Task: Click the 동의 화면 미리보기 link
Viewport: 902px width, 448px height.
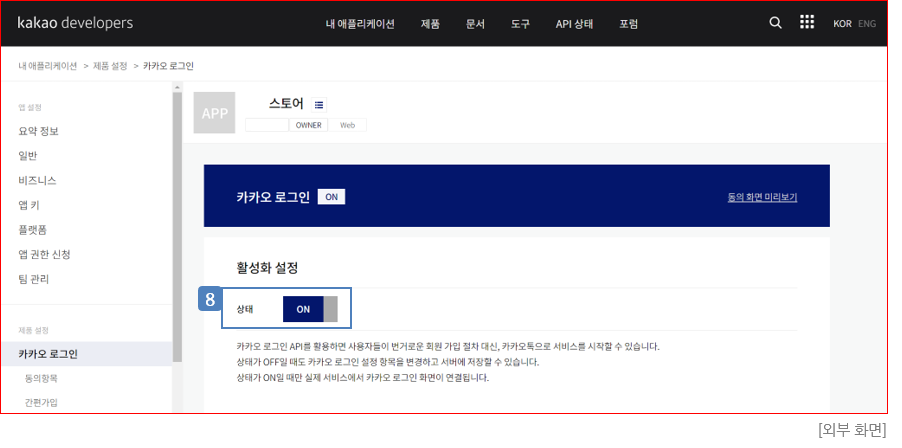Action: (x=762, y=197)
